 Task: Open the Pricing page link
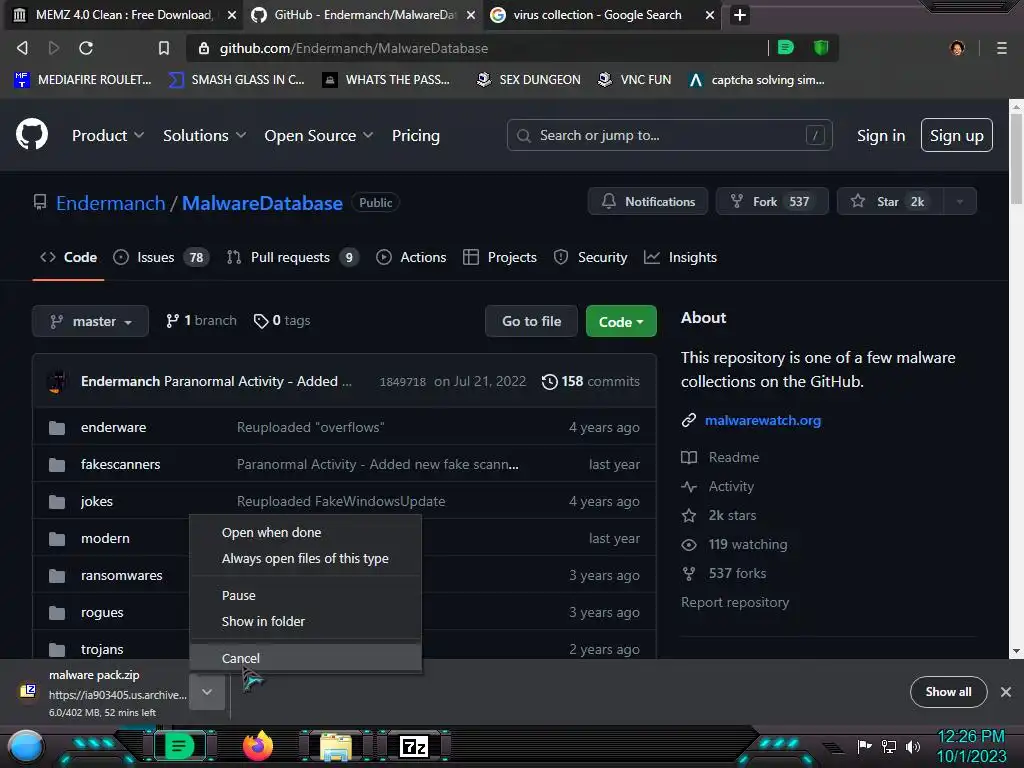415,135
